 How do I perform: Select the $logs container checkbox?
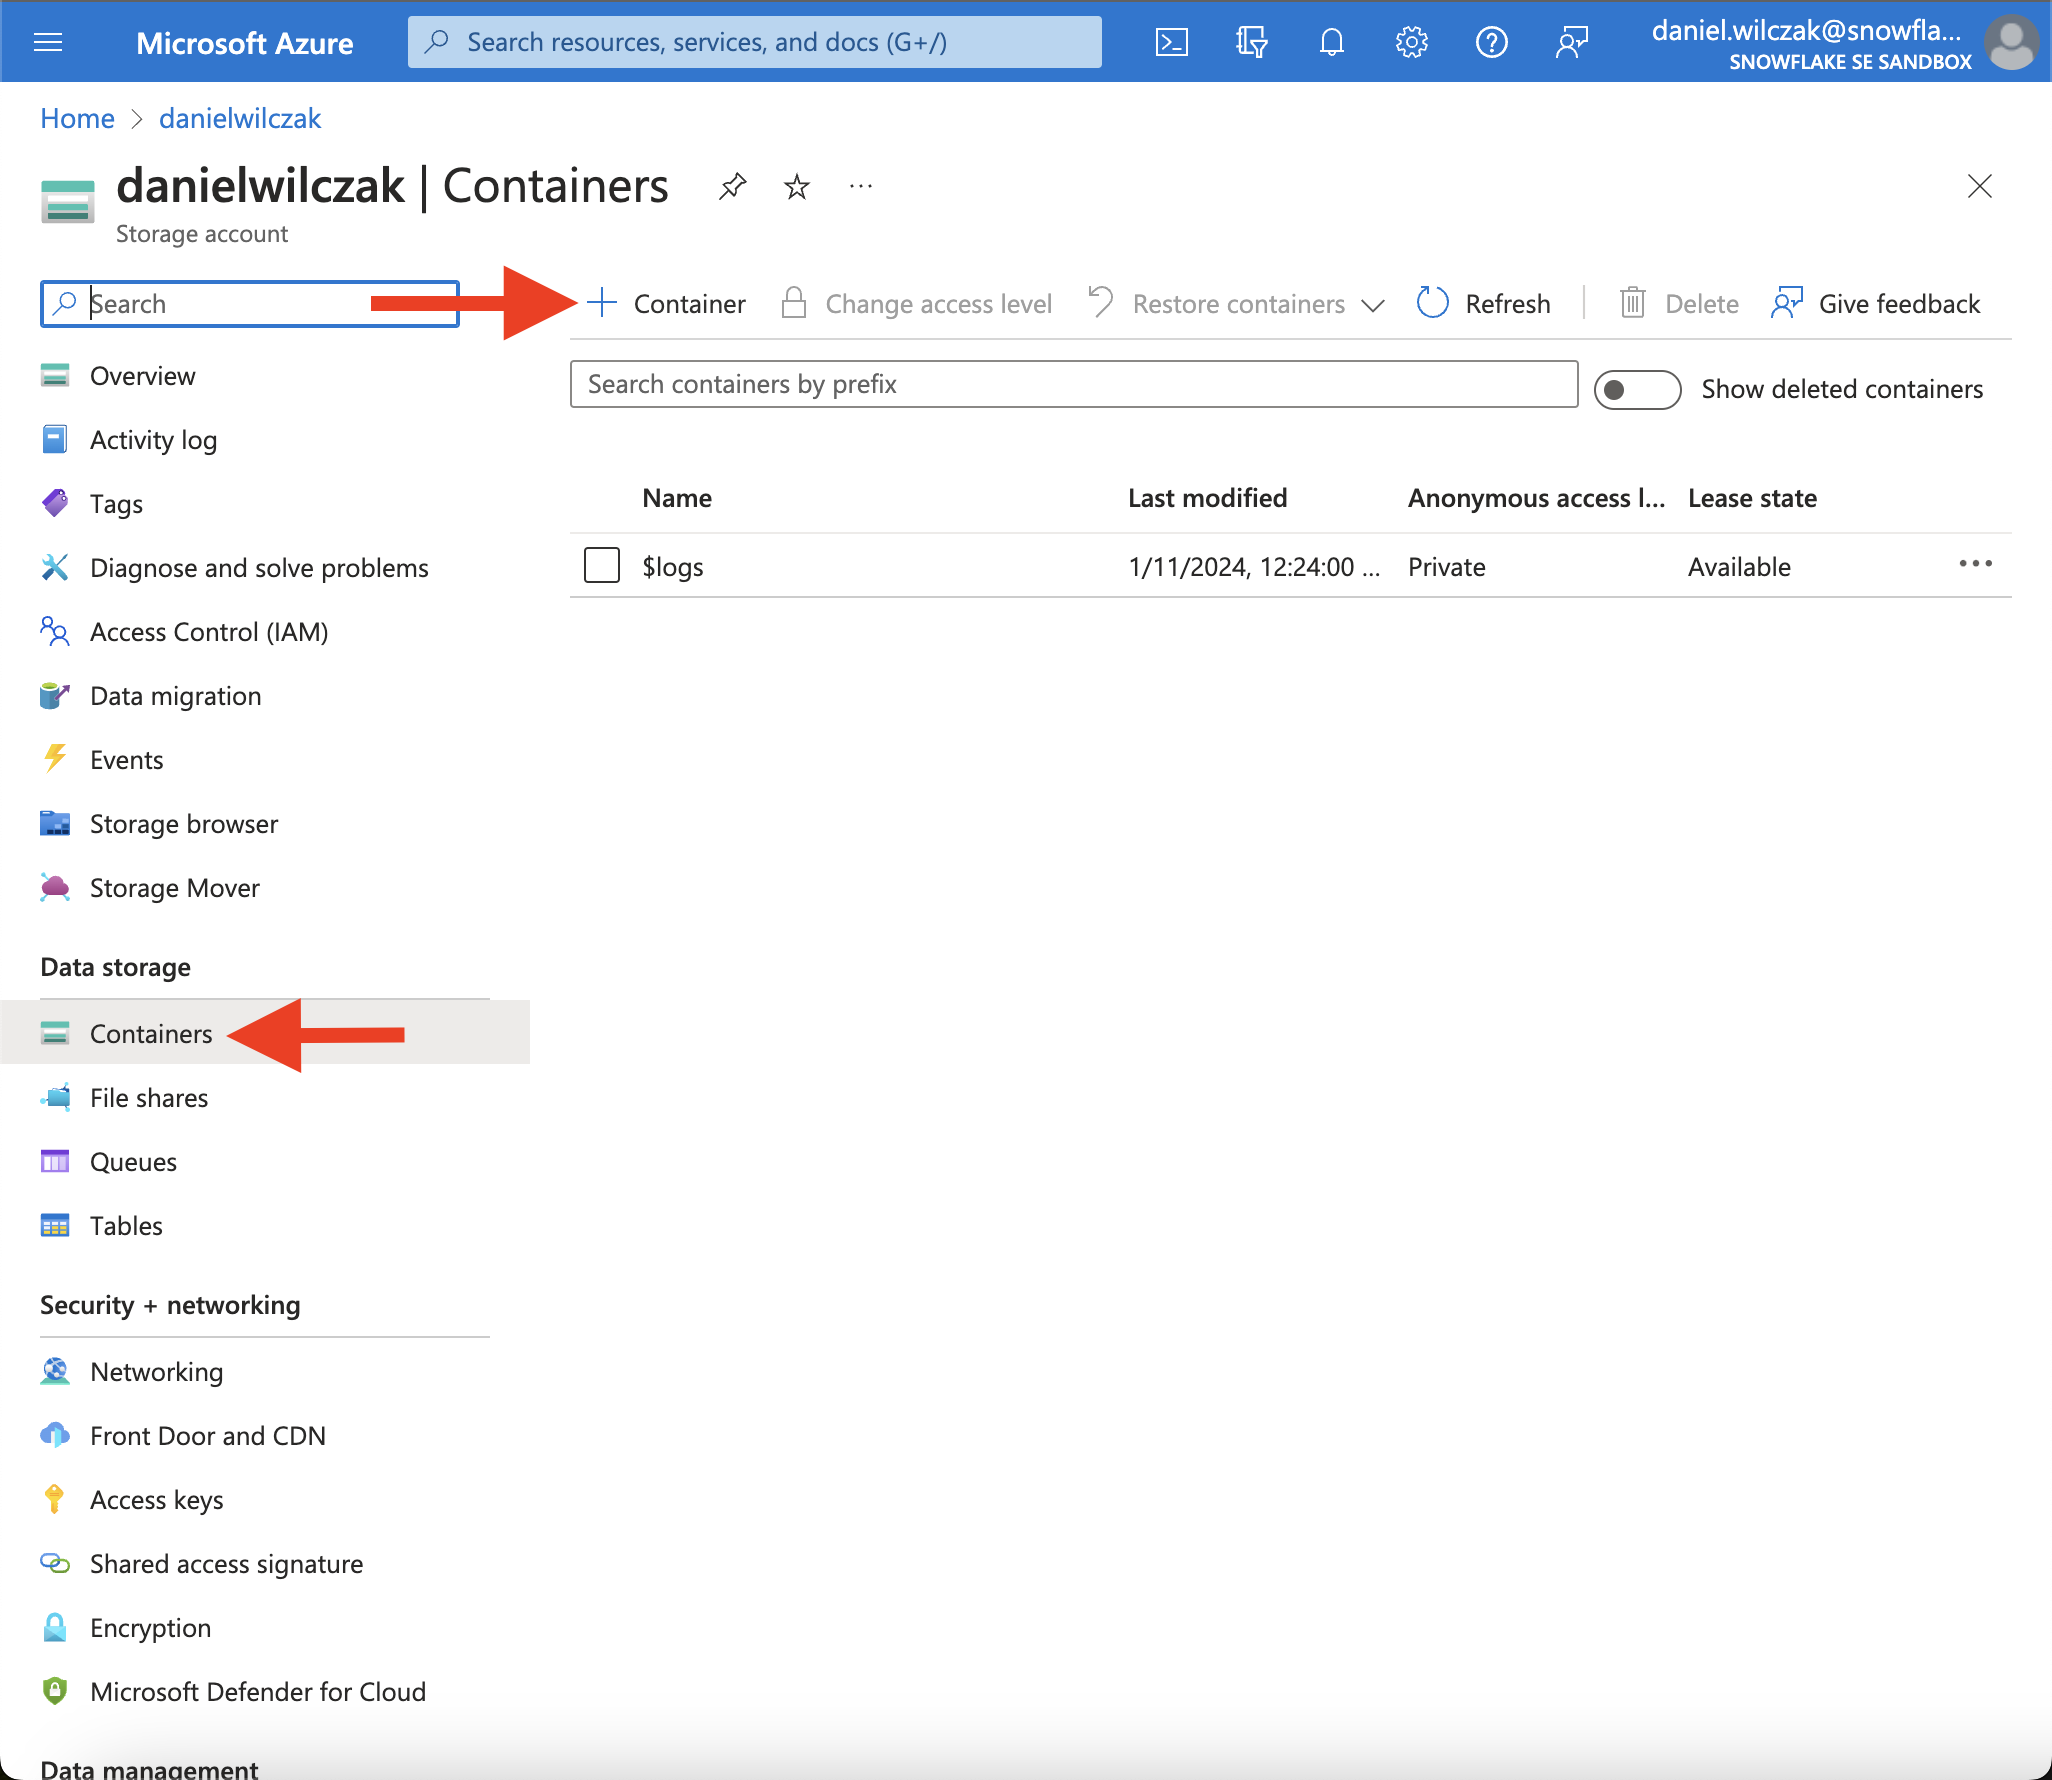click(602, 565)
